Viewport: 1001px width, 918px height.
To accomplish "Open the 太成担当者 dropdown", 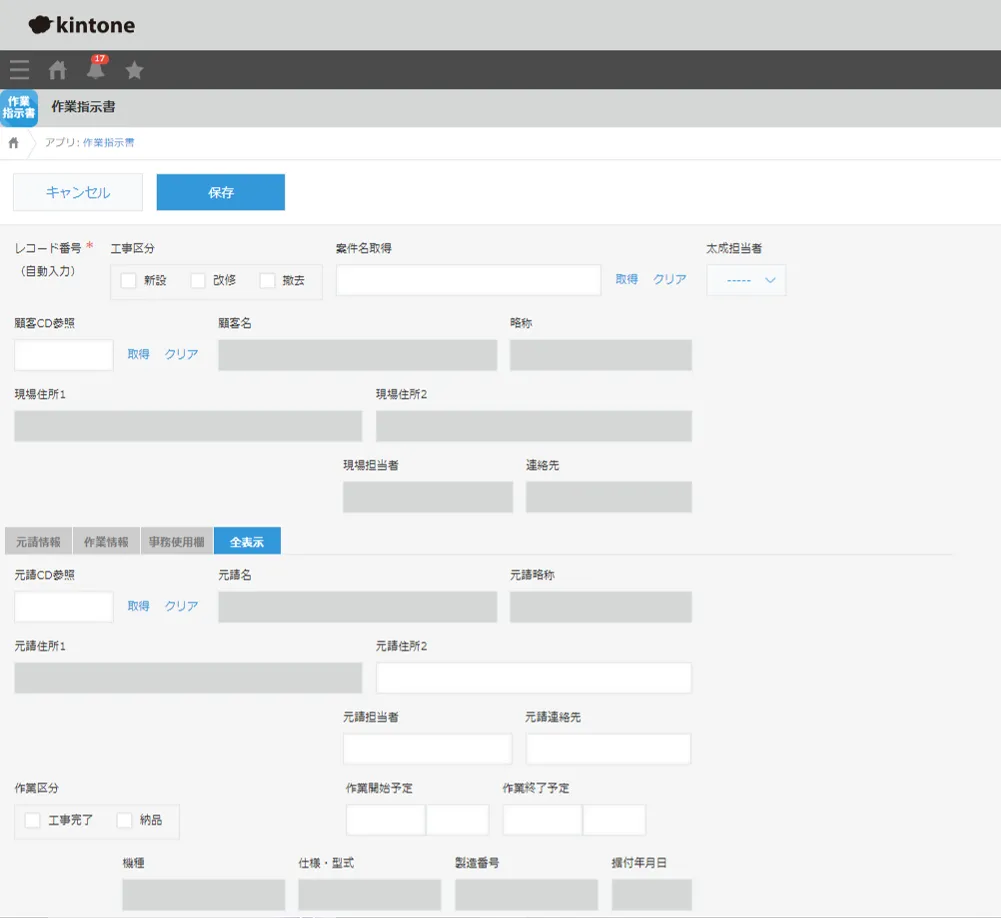I will click(x=746, y=281).
